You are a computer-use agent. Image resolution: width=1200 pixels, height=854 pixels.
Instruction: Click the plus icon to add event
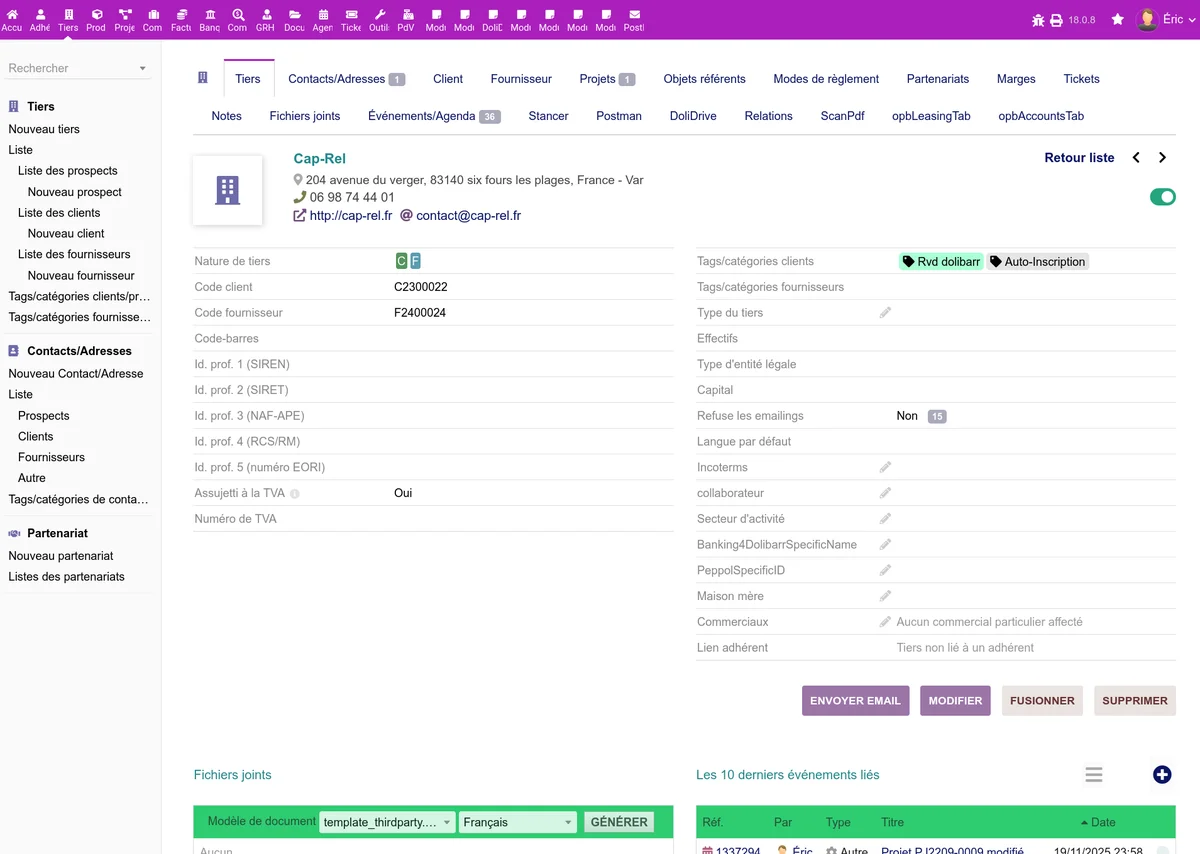[1162, 775]
